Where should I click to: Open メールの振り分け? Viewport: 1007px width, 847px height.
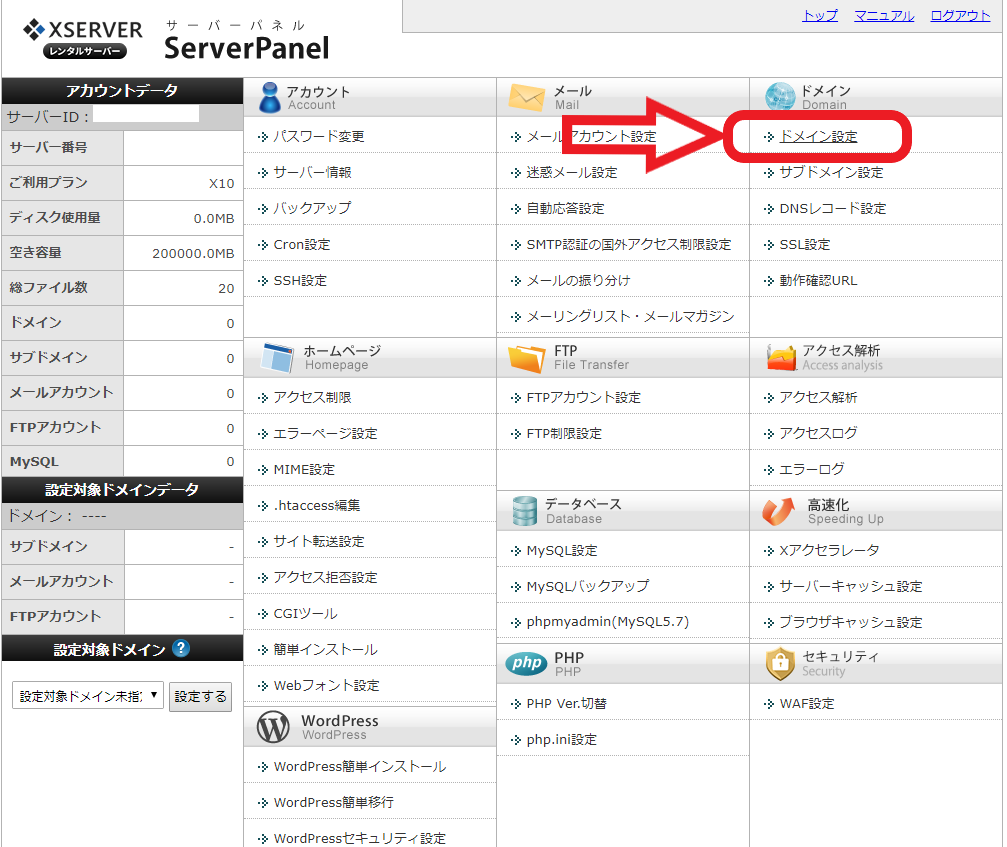578,281
